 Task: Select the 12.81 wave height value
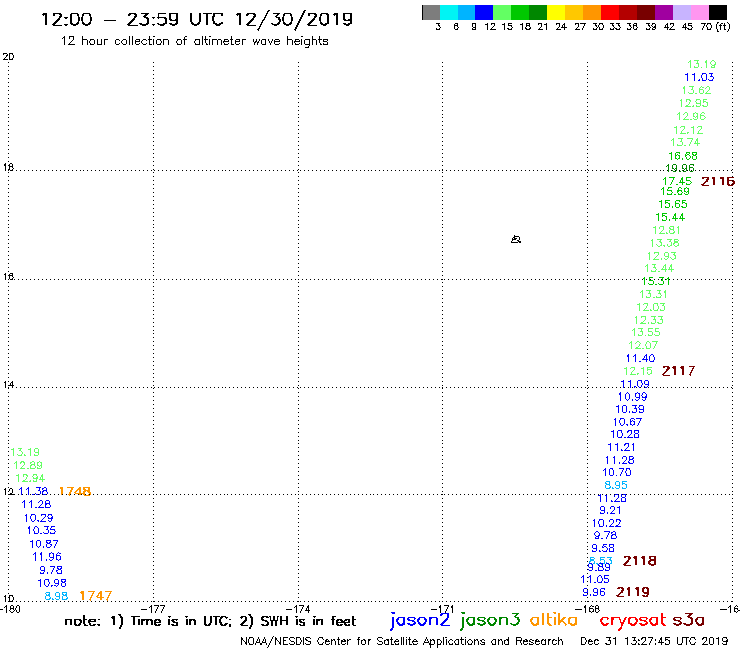(666, 230)
